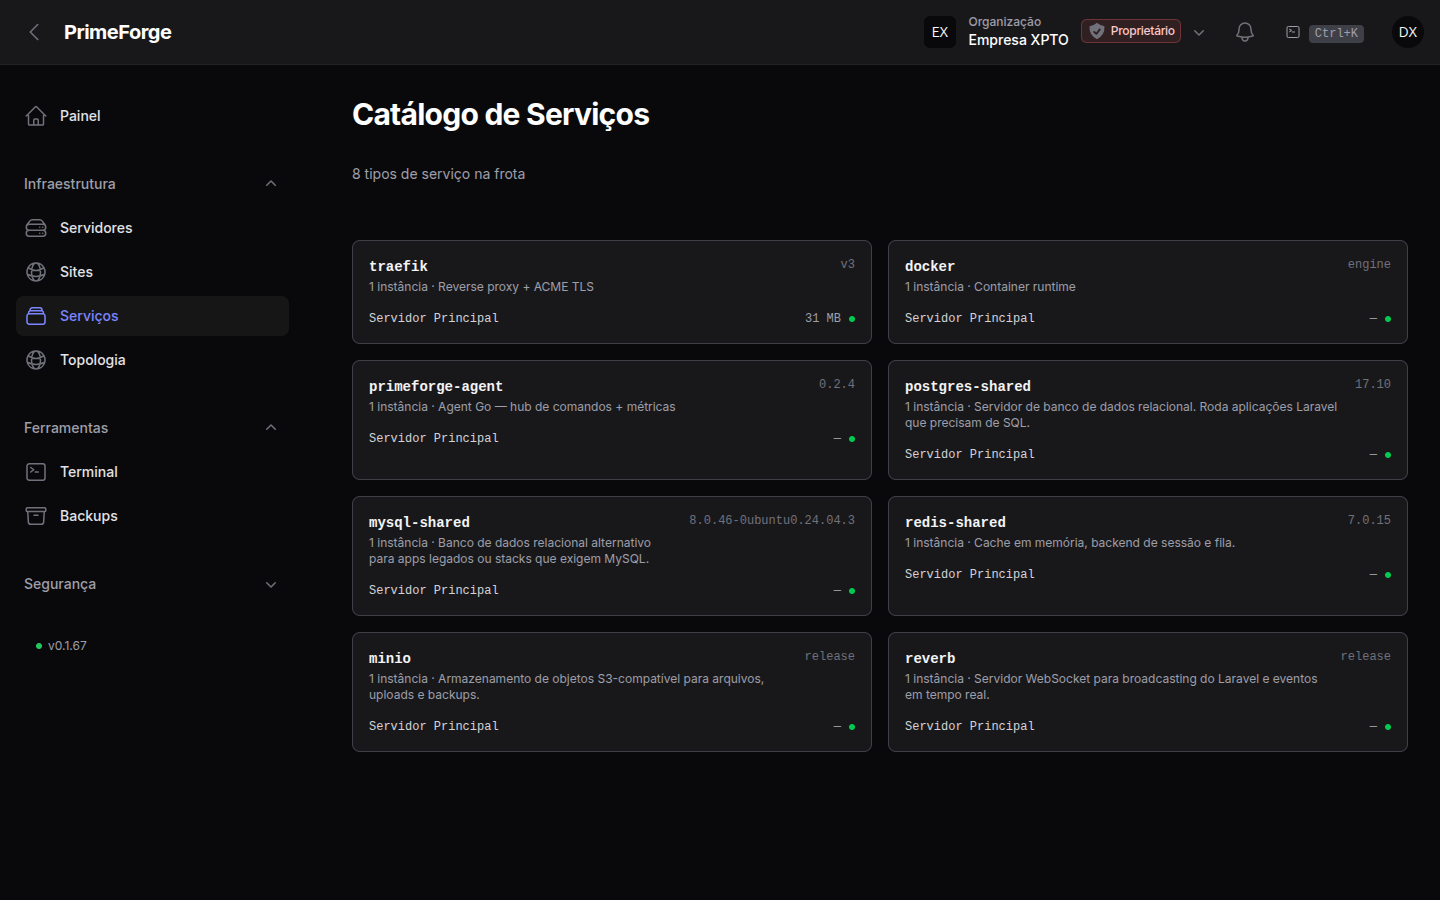The image size is (1440, 900).
Task: Click the '31 MB' value on traefik
Action: 823,318
